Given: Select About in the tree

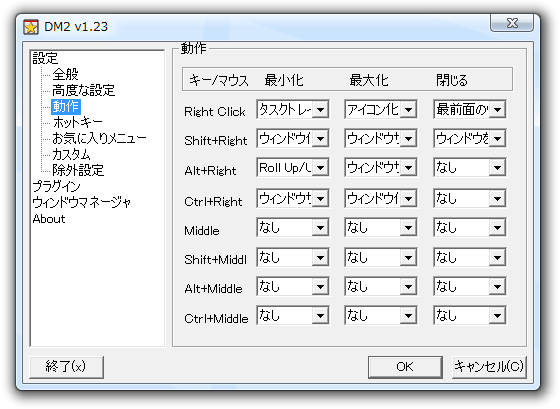Looking at the screenshot, I should click(49, 219).
